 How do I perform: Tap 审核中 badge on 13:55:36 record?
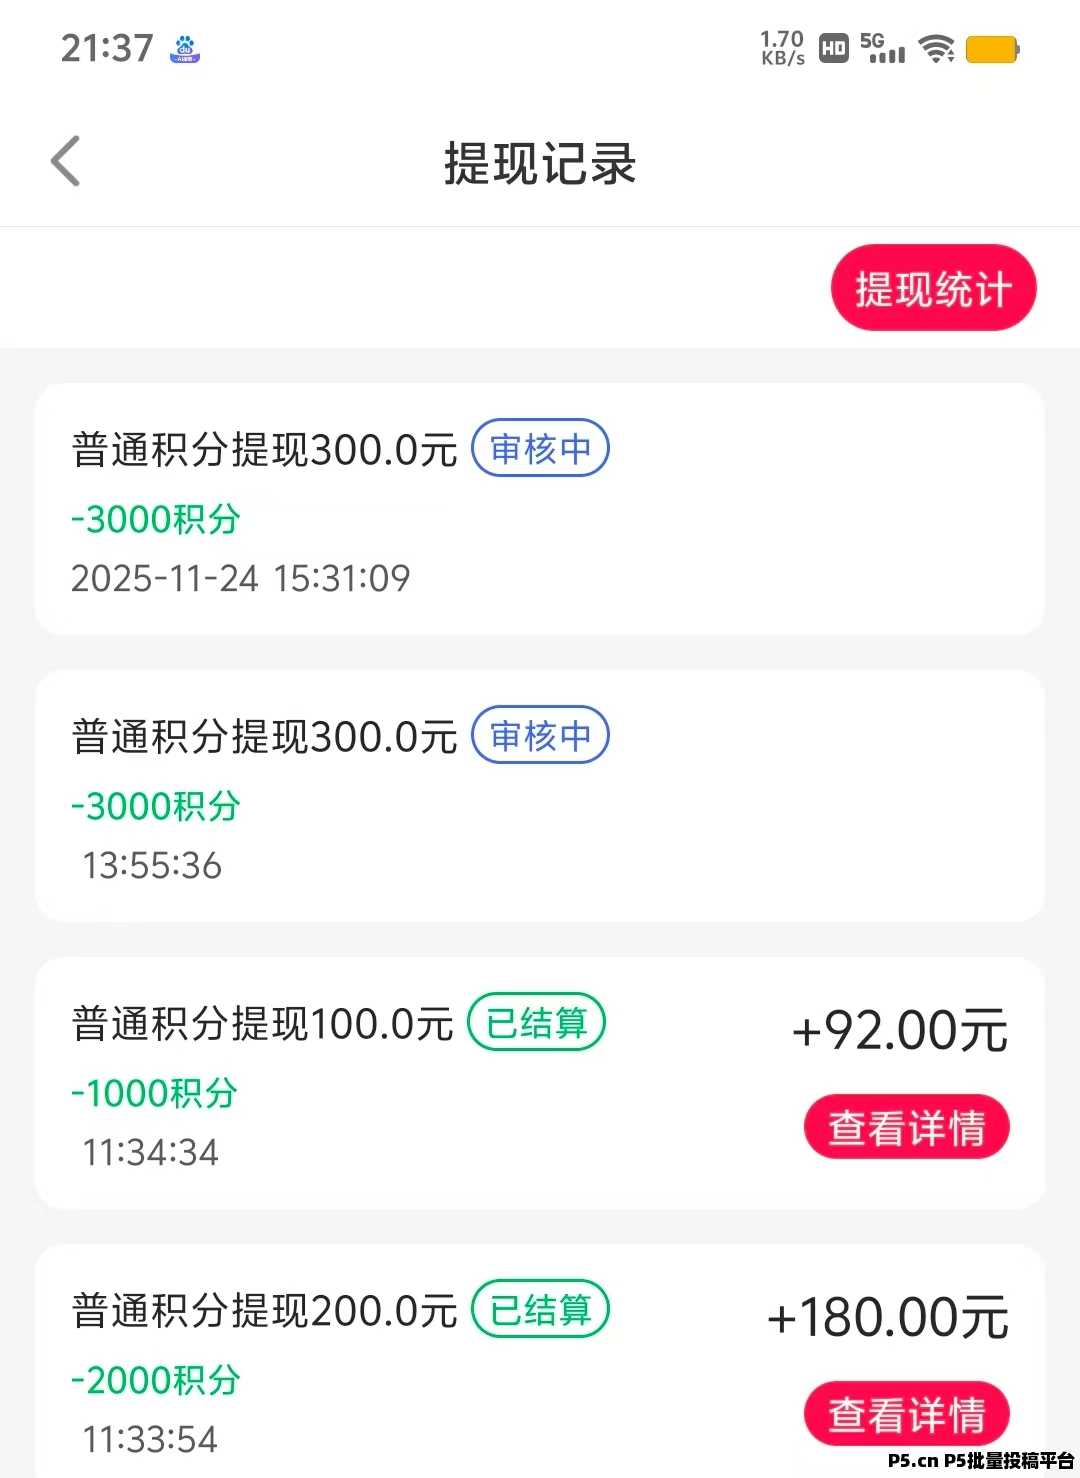[x=540, y=735]
